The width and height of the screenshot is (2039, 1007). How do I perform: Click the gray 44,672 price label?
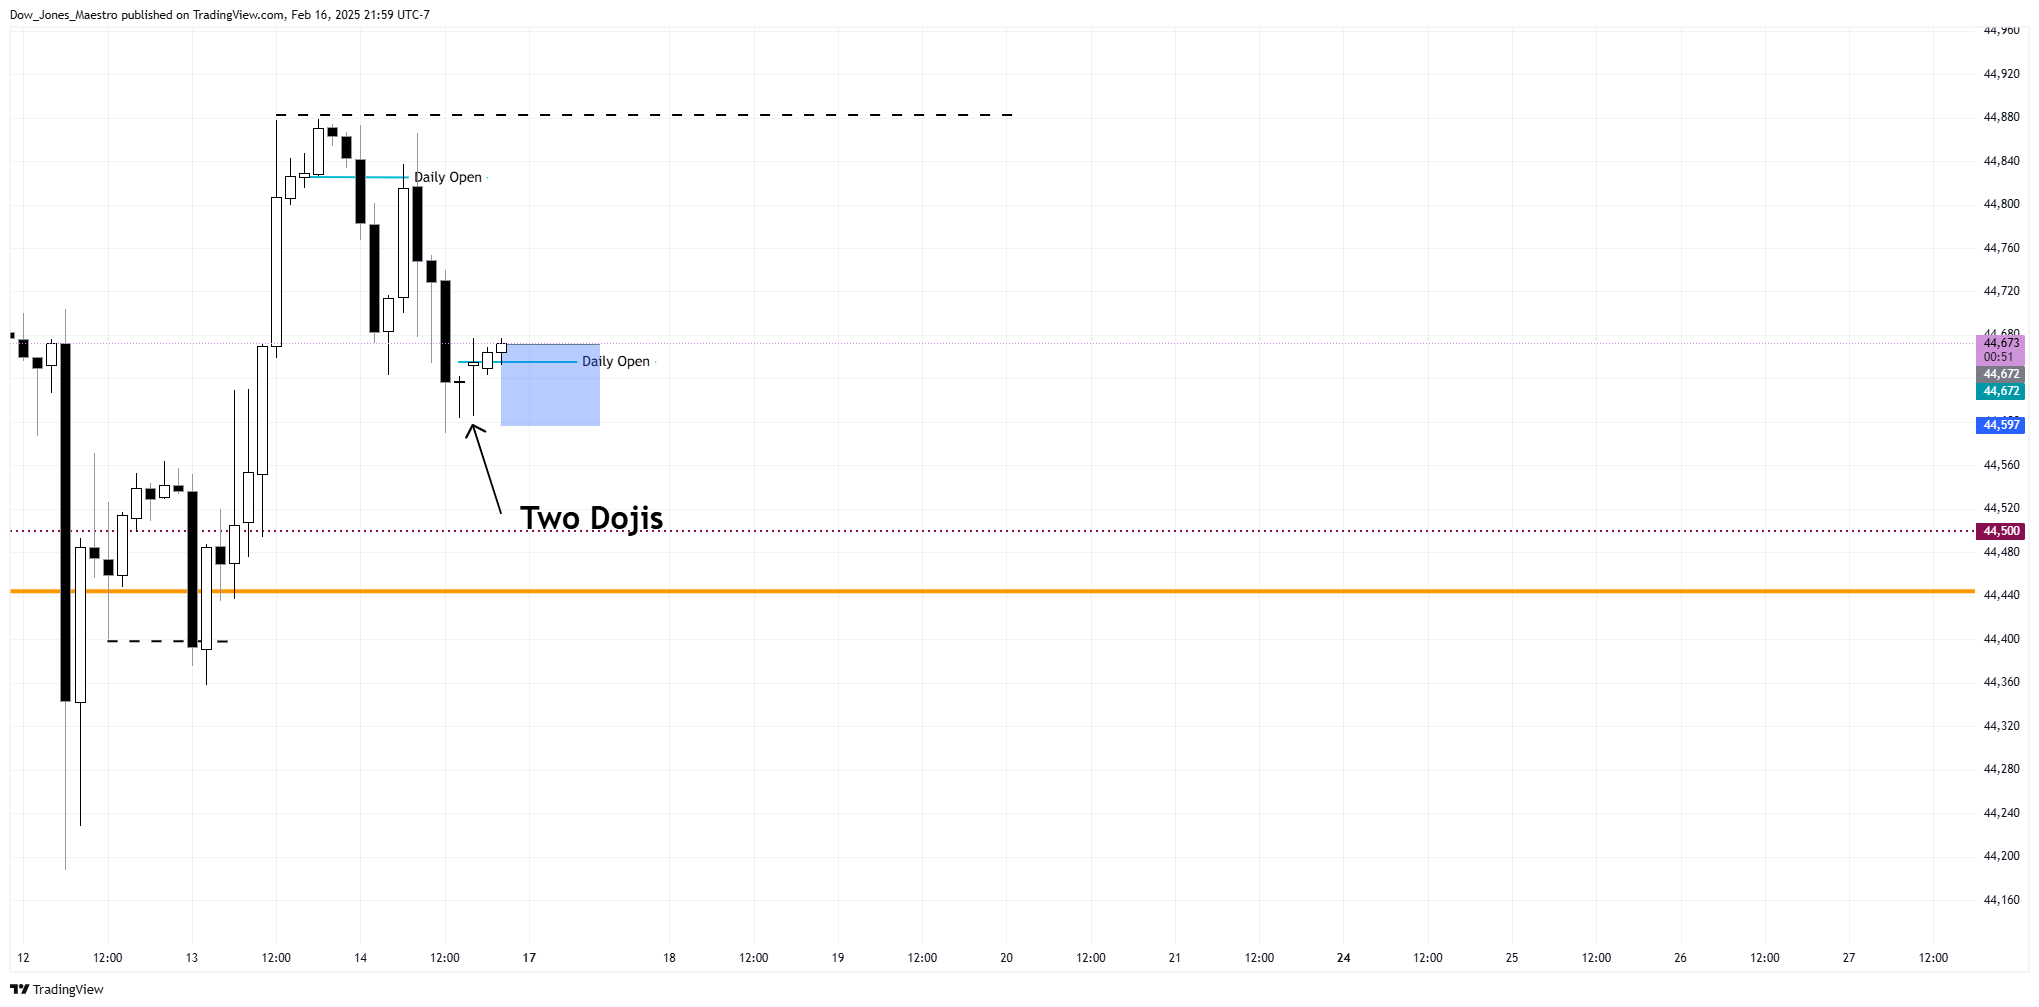click(x=2001, y=374)
